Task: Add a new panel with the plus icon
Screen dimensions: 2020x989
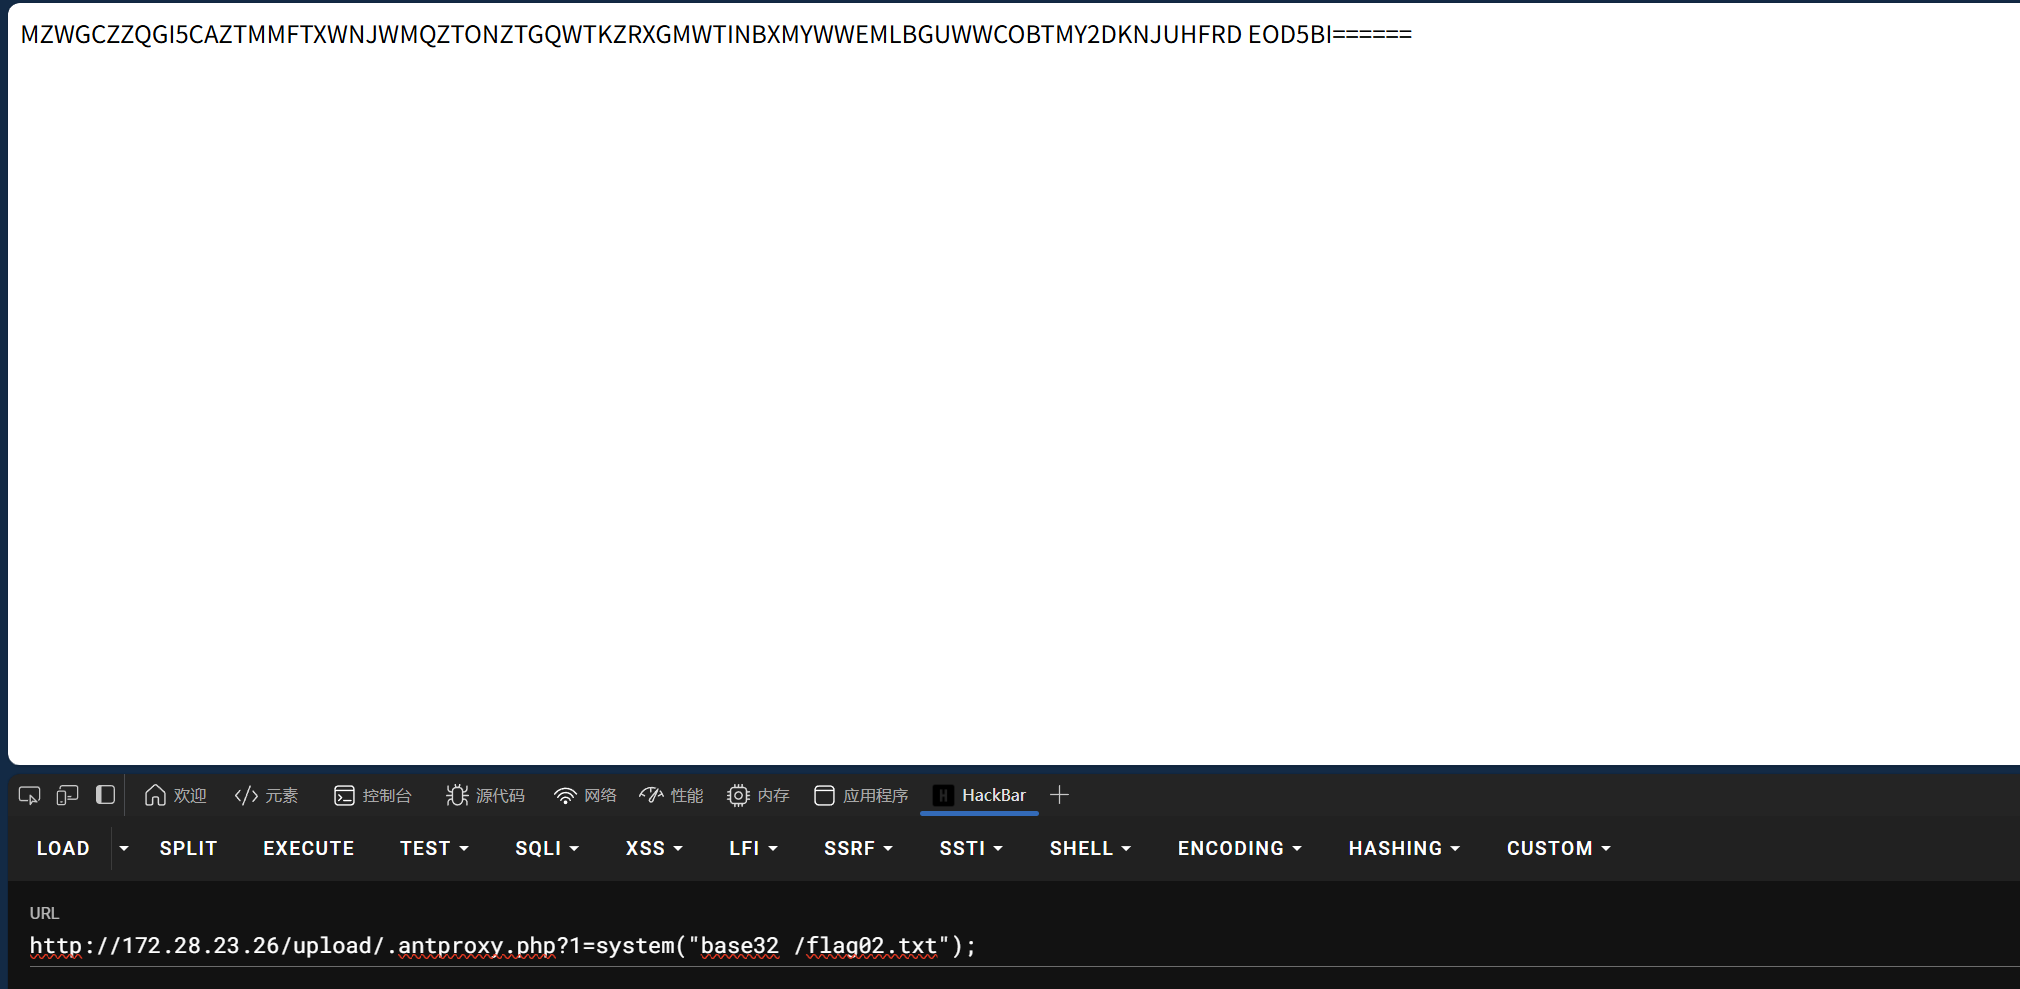Action: pos(1058,795)
